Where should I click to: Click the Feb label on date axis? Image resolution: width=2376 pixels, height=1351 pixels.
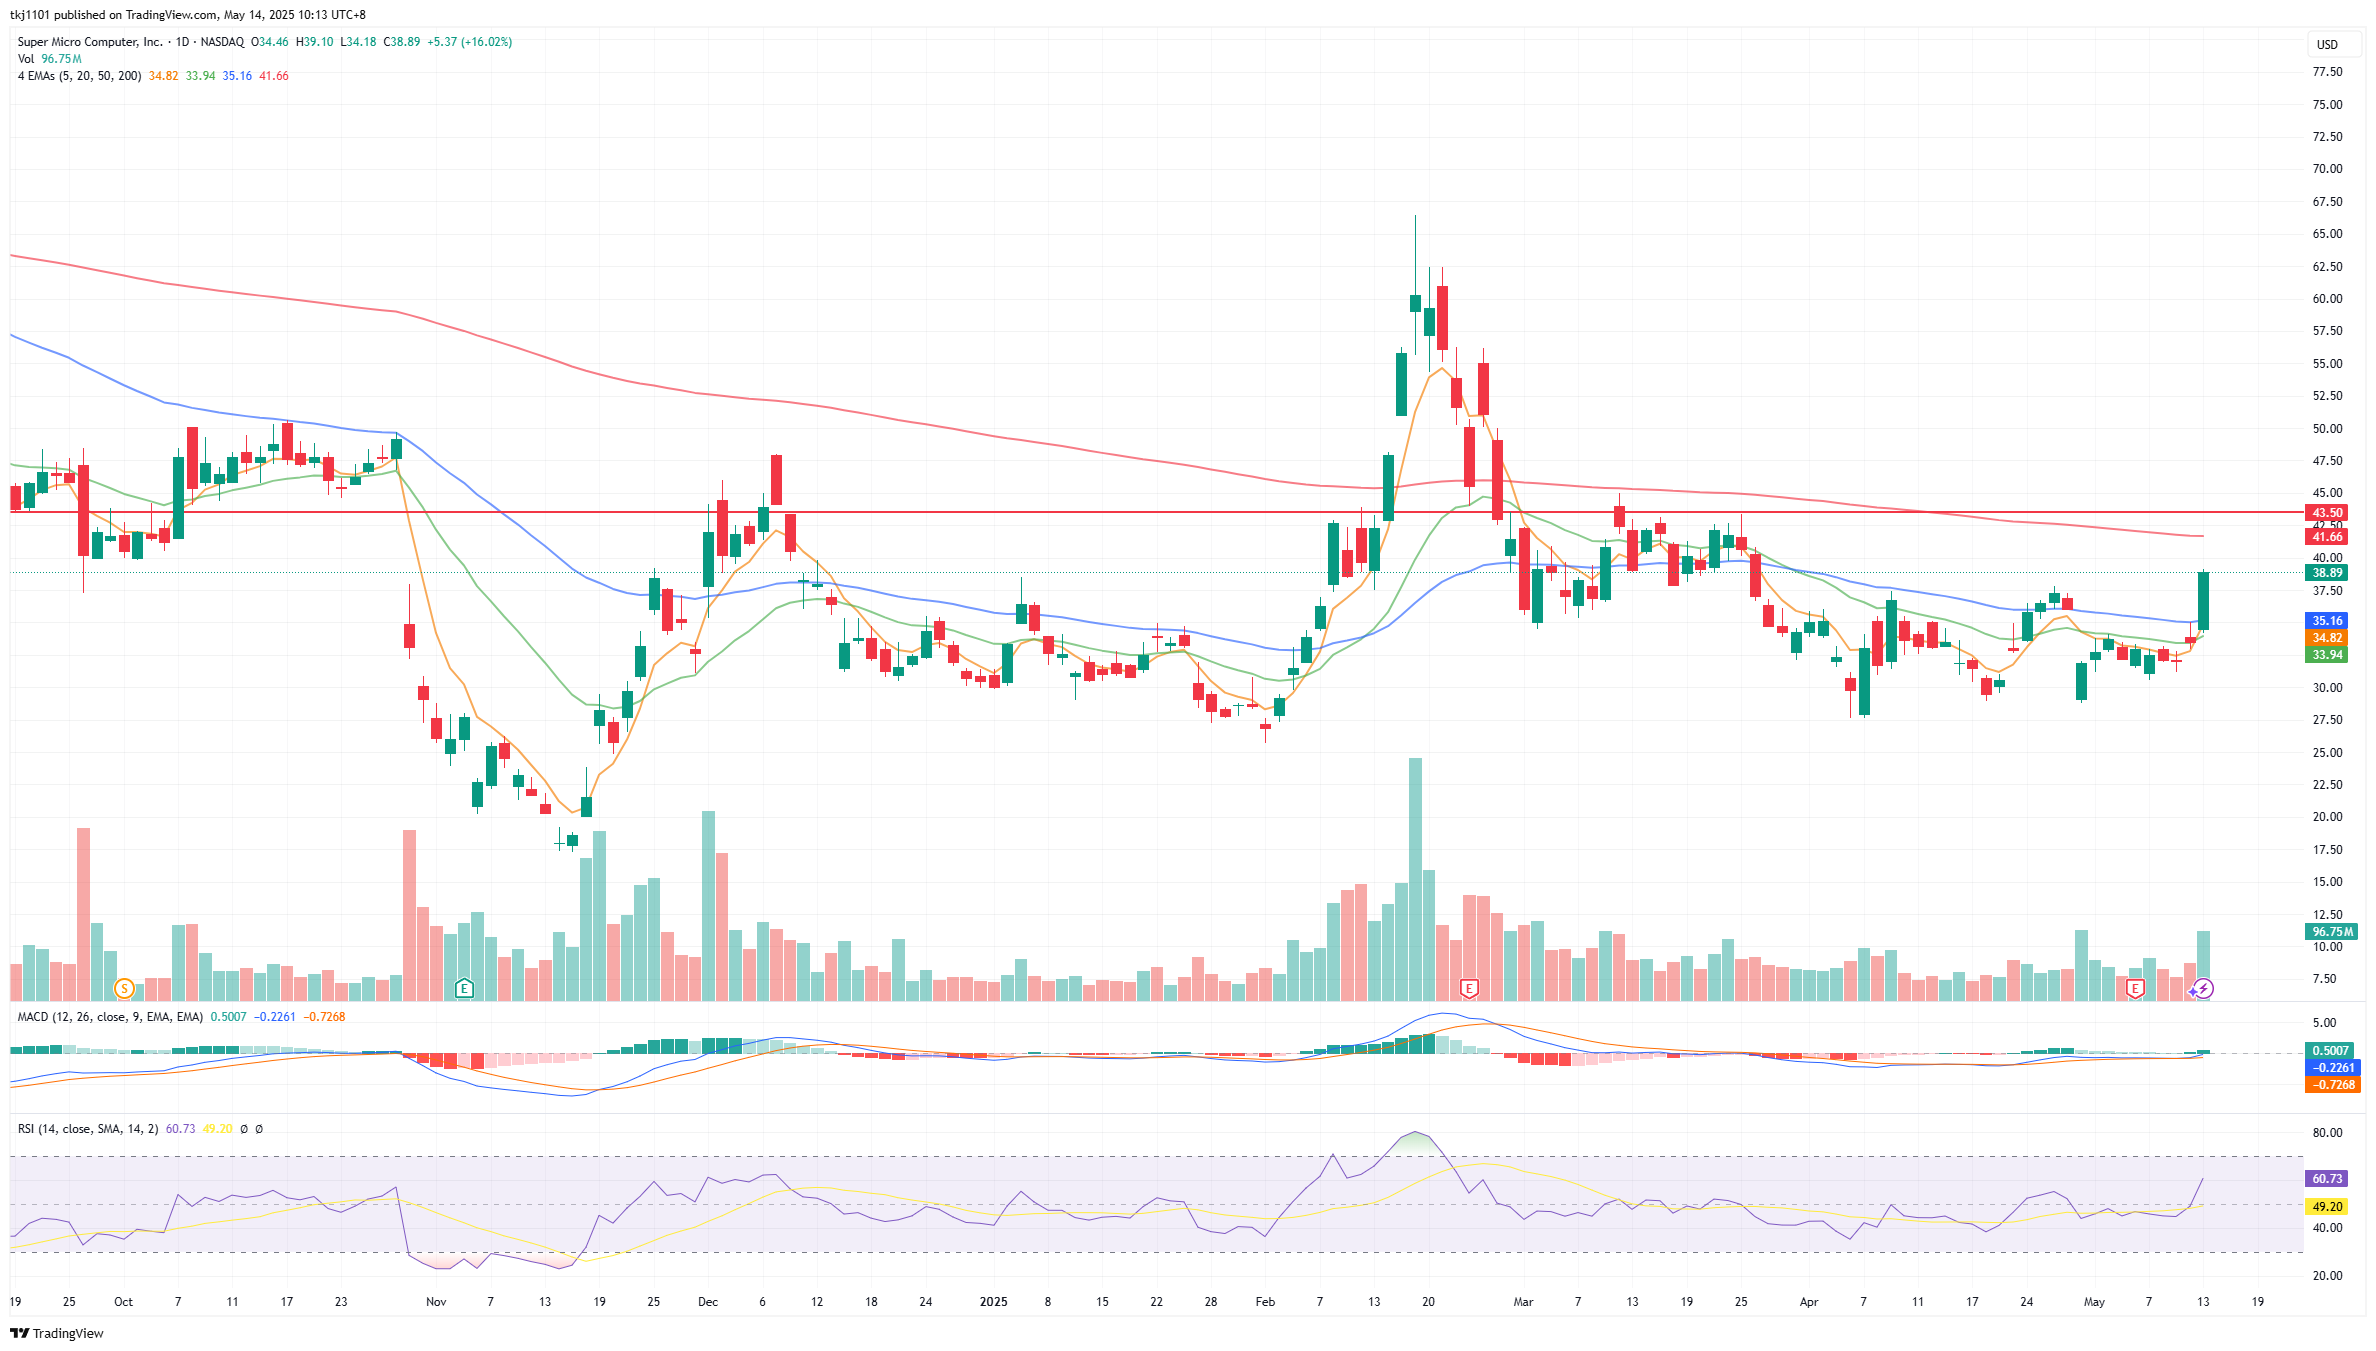[x=1265, y=1302]
